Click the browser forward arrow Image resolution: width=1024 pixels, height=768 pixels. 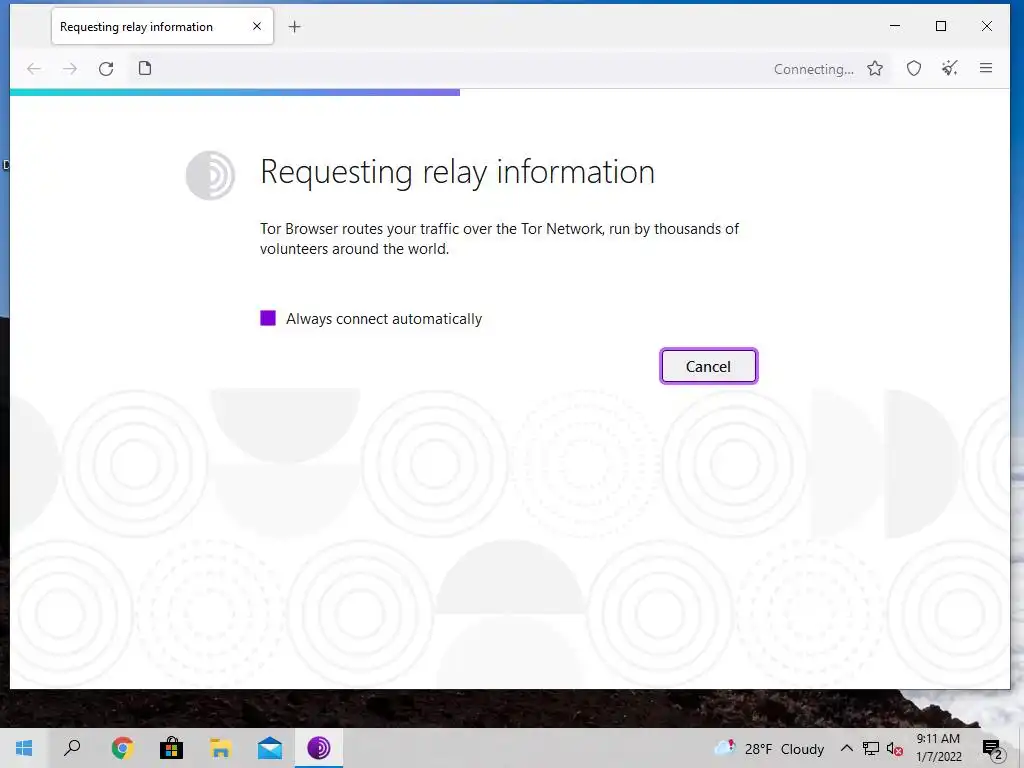click(70, 69)
